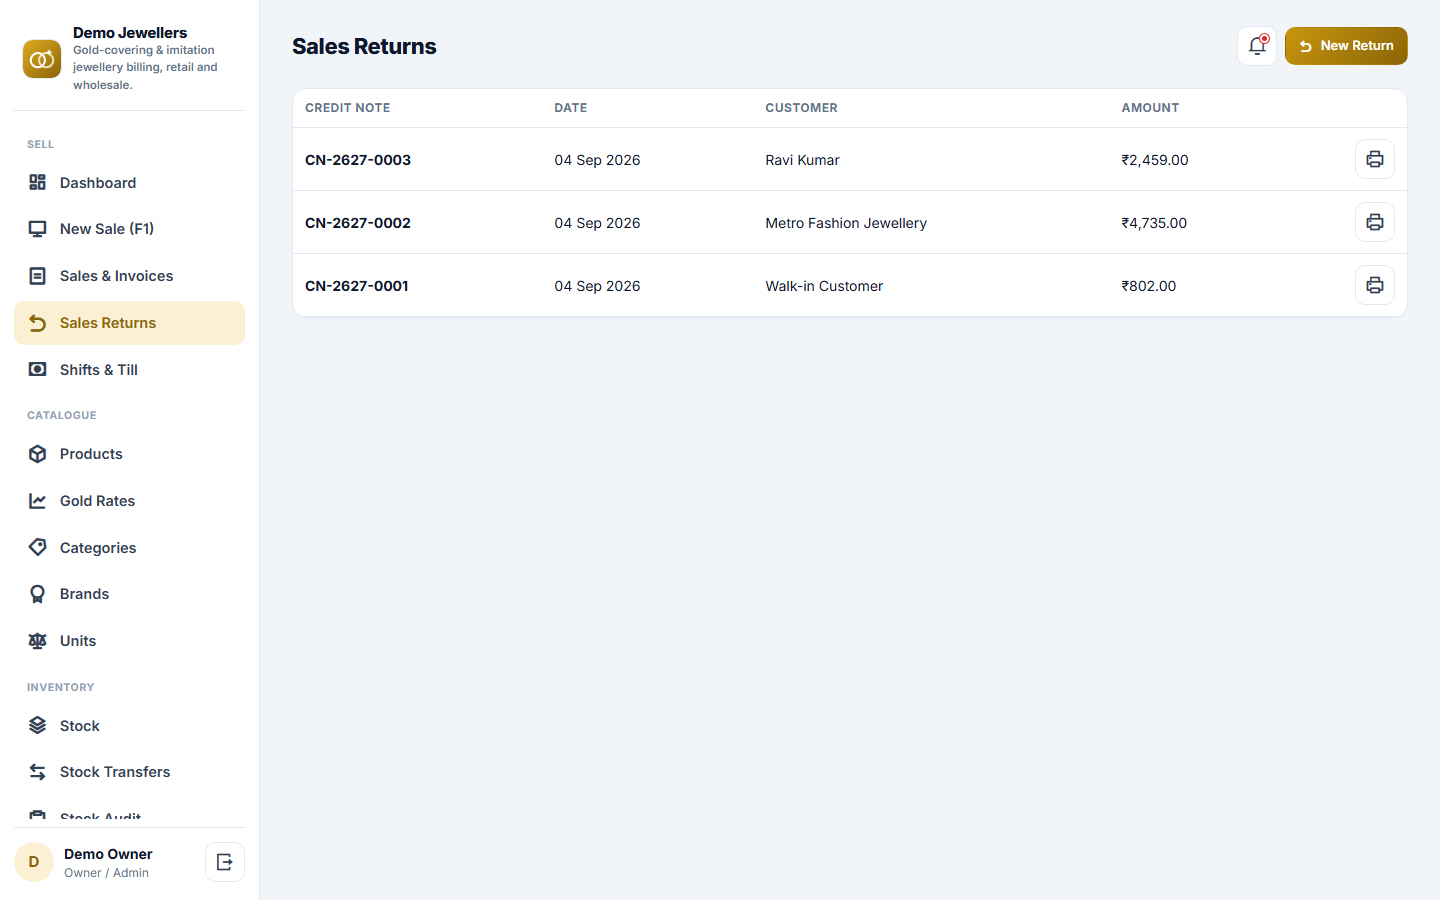Click the Units scale icon

38,641
